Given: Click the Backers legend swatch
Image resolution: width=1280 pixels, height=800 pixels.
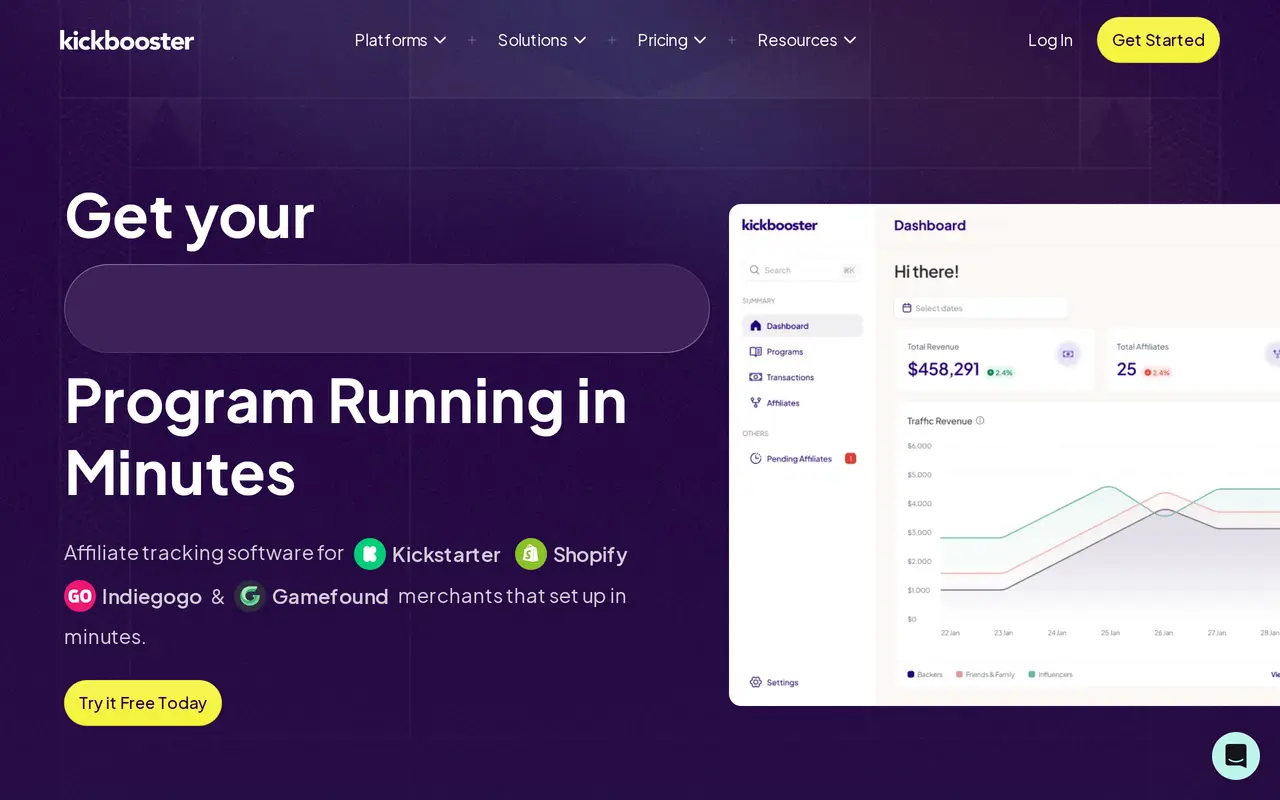Looking at the screenshot, I should pos(911,675).
